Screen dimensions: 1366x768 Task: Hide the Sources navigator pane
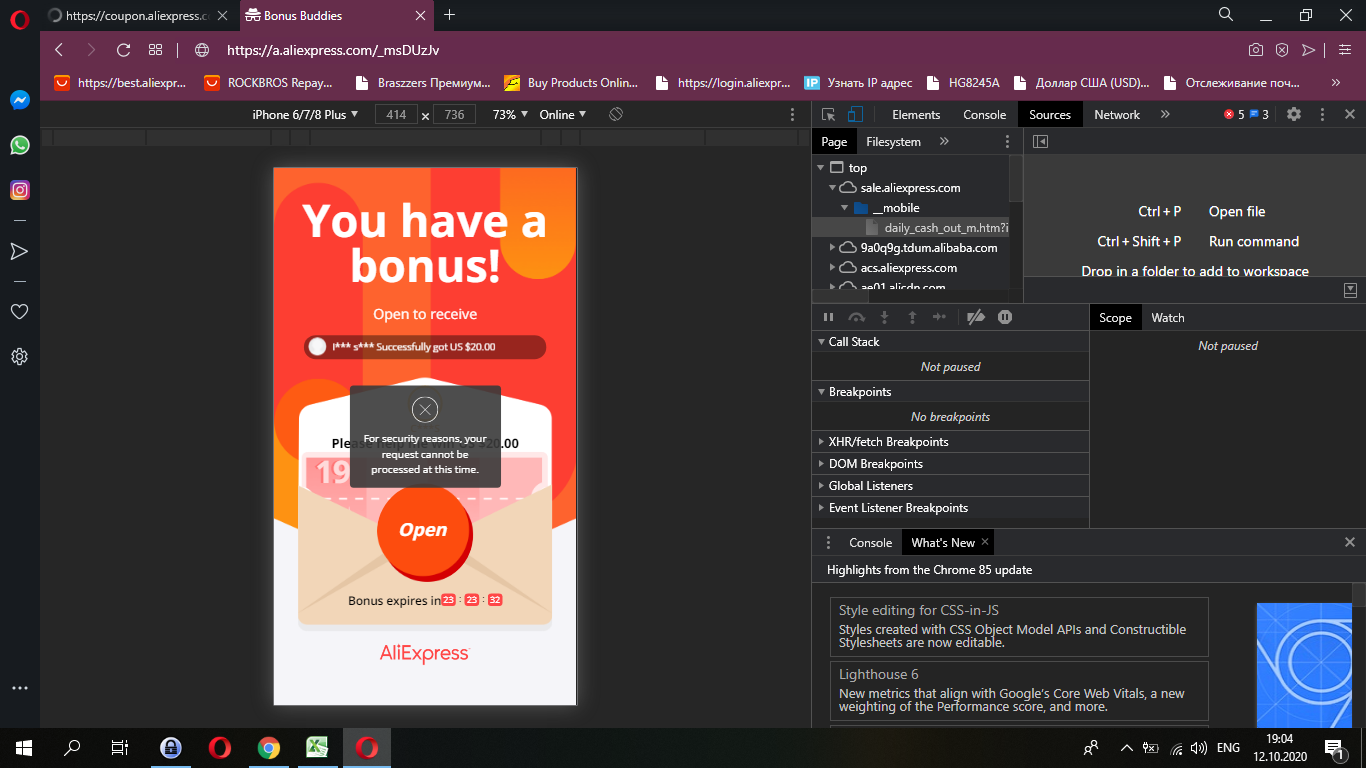click(x=1040, y=142)
